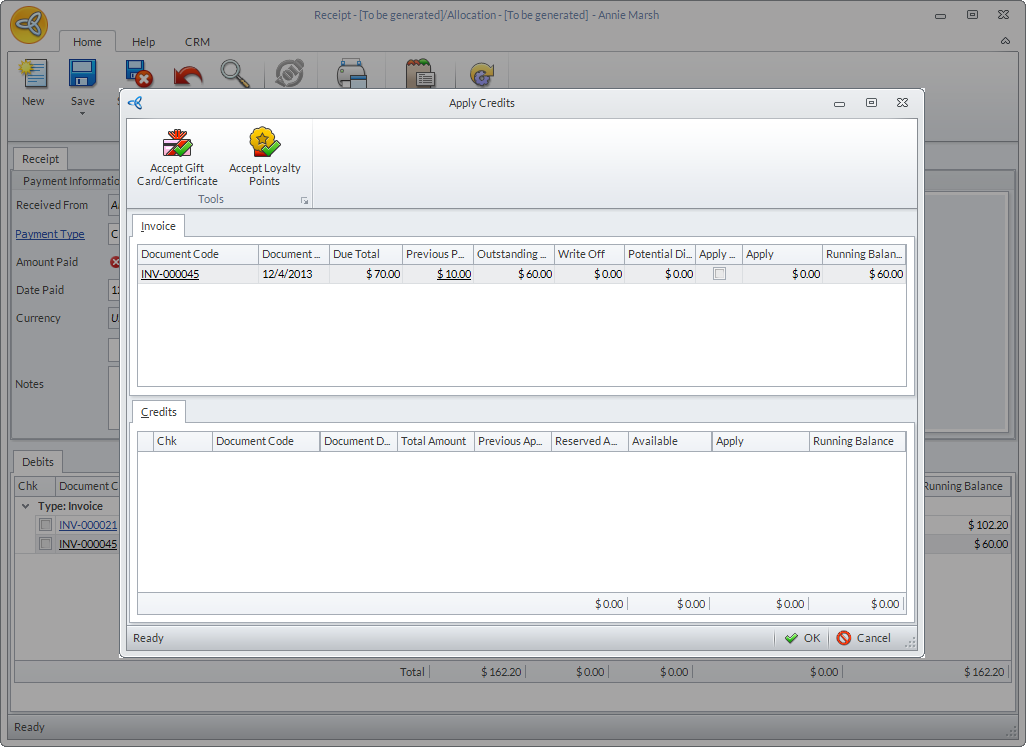Switch to the Credits tab
1026x747 pixels.
158,412
